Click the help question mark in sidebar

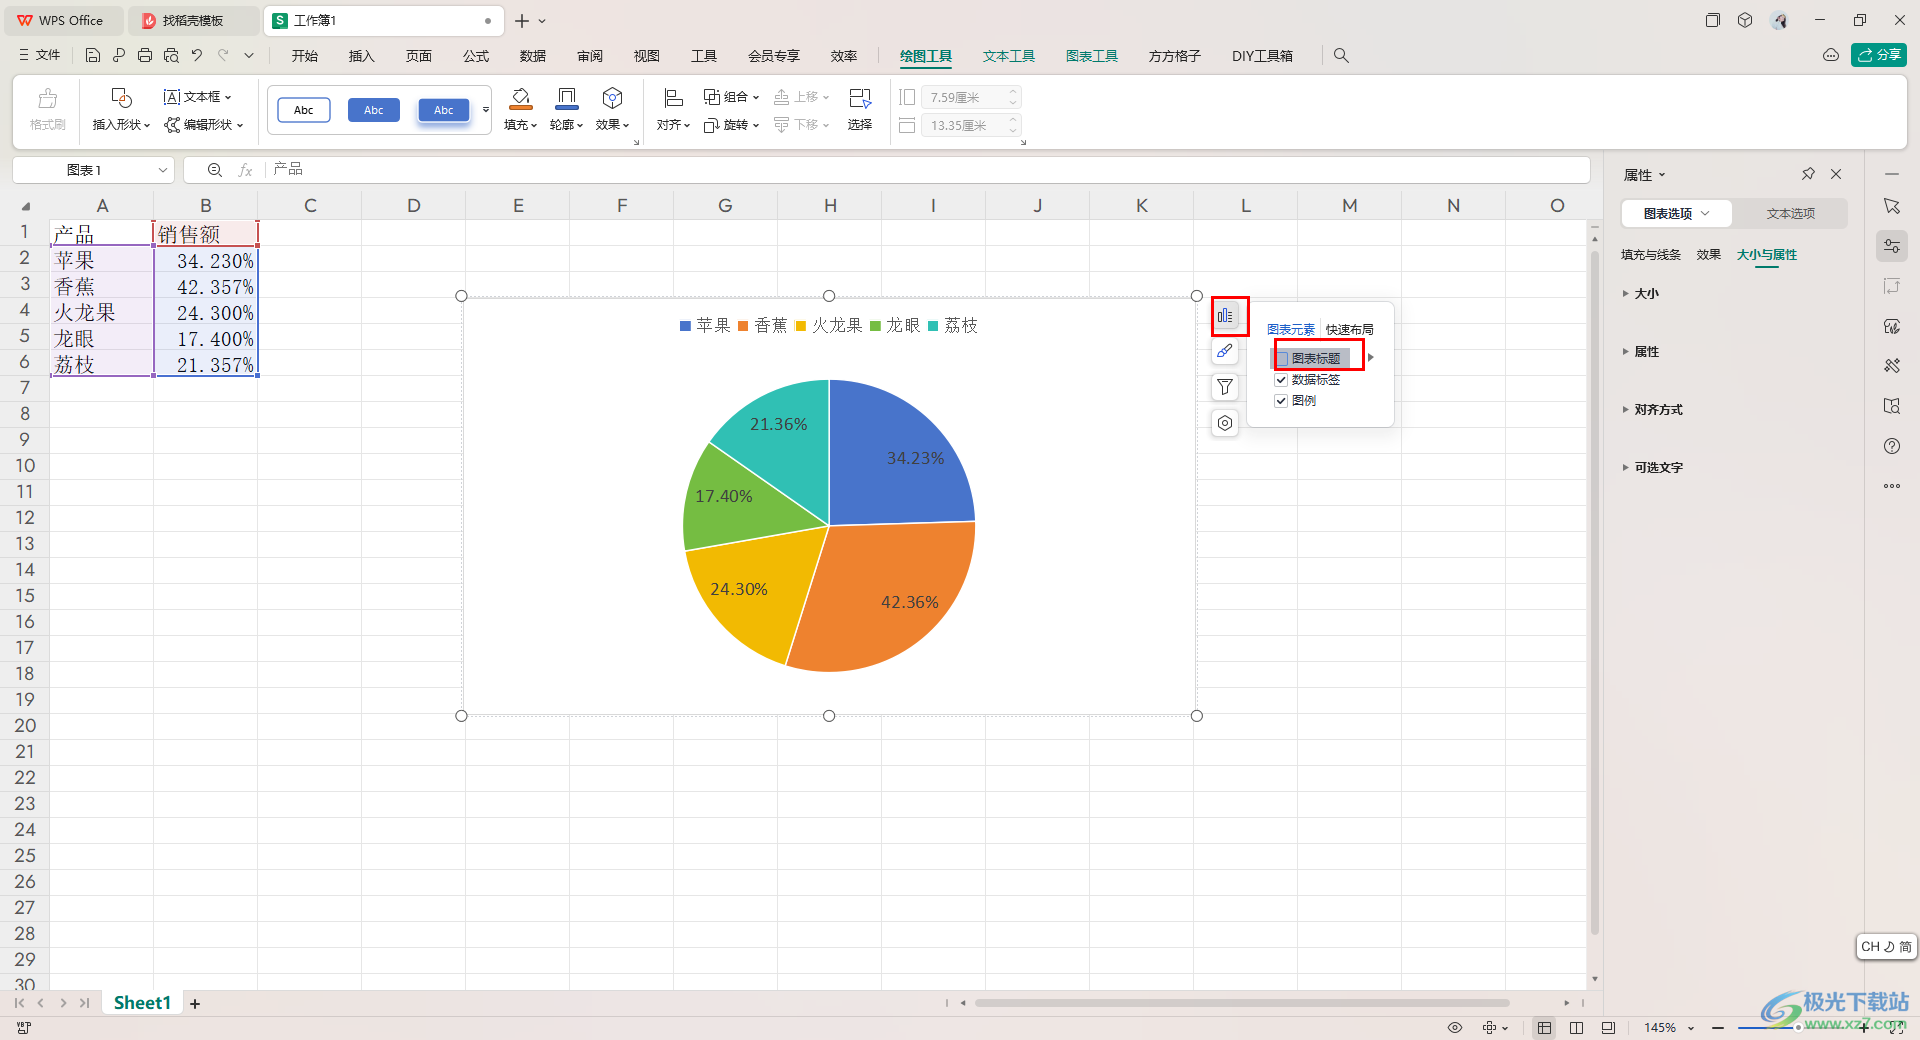[1892, 446]
